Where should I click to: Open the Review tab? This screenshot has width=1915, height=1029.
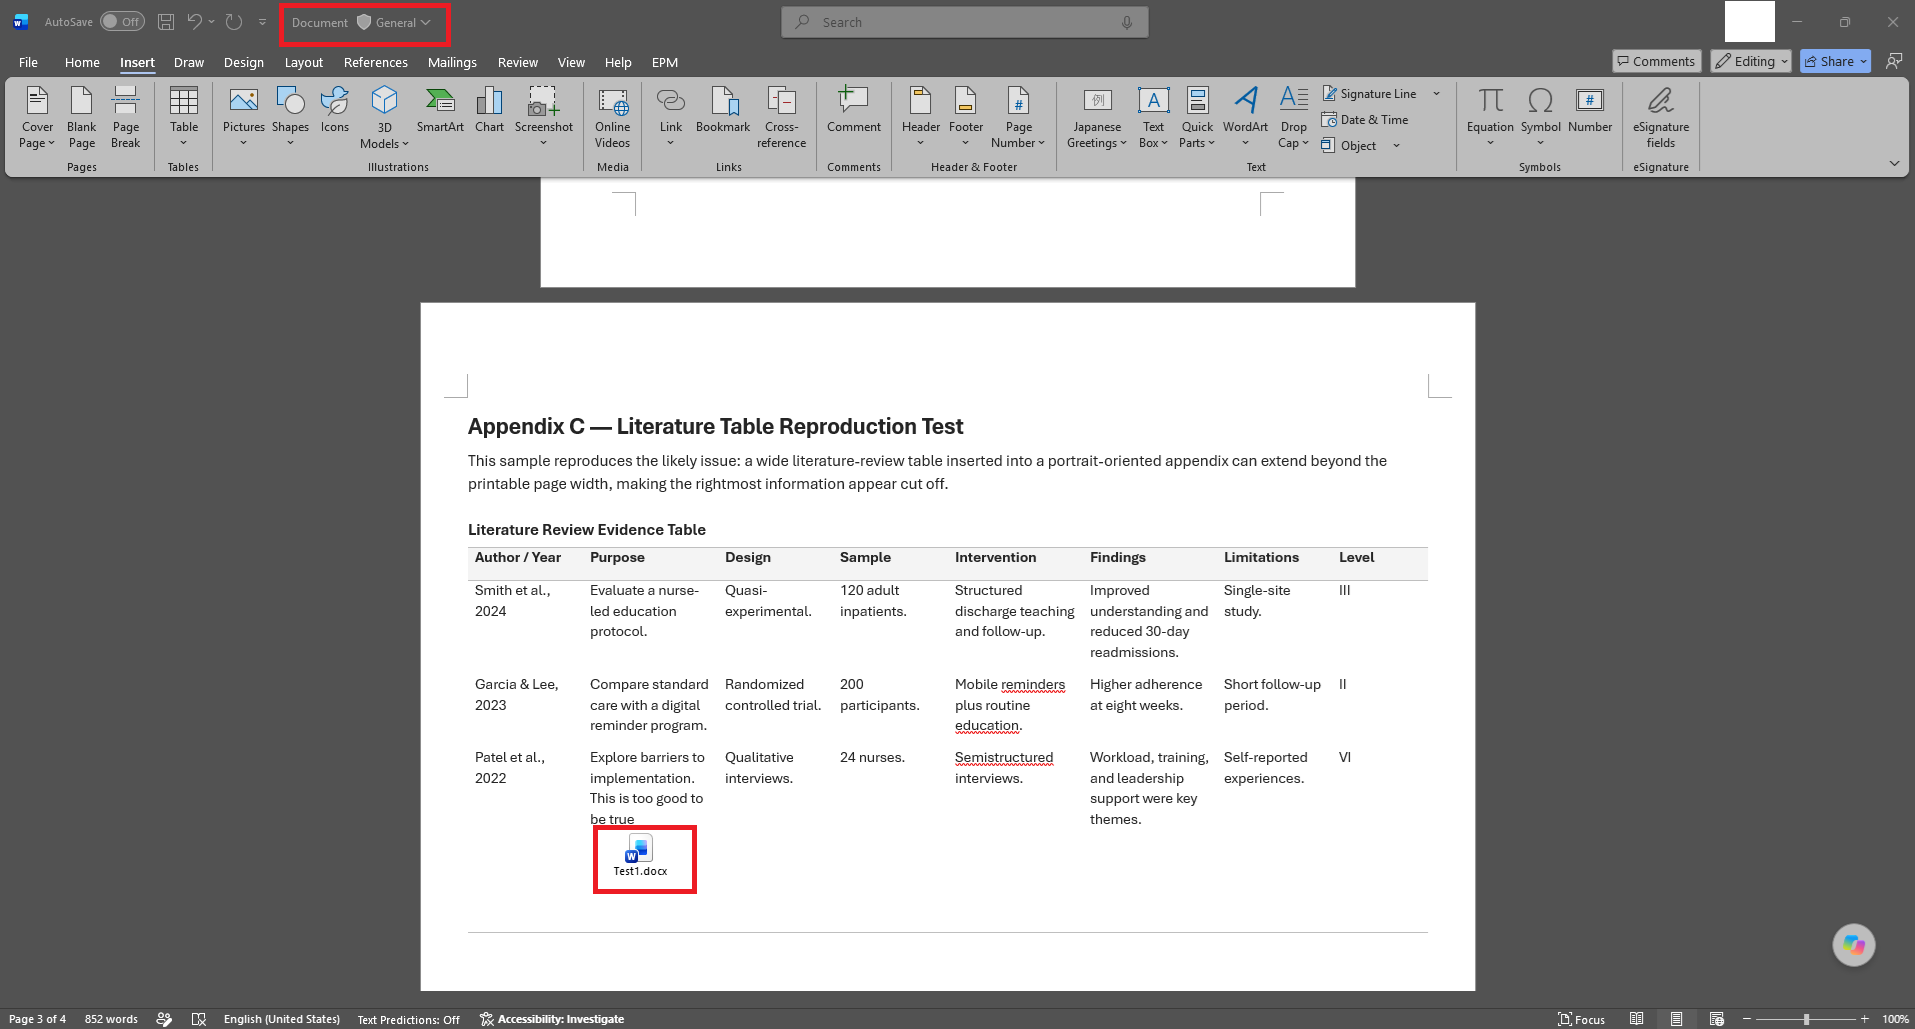click(518, 62)
